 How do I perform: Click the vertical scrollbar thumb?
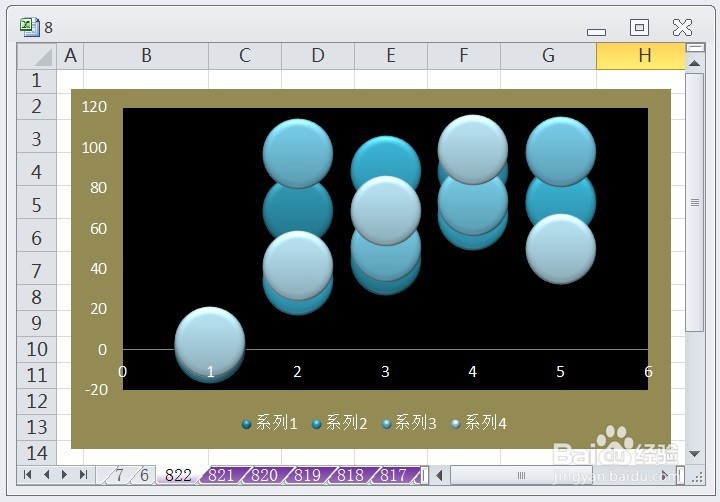695,202
